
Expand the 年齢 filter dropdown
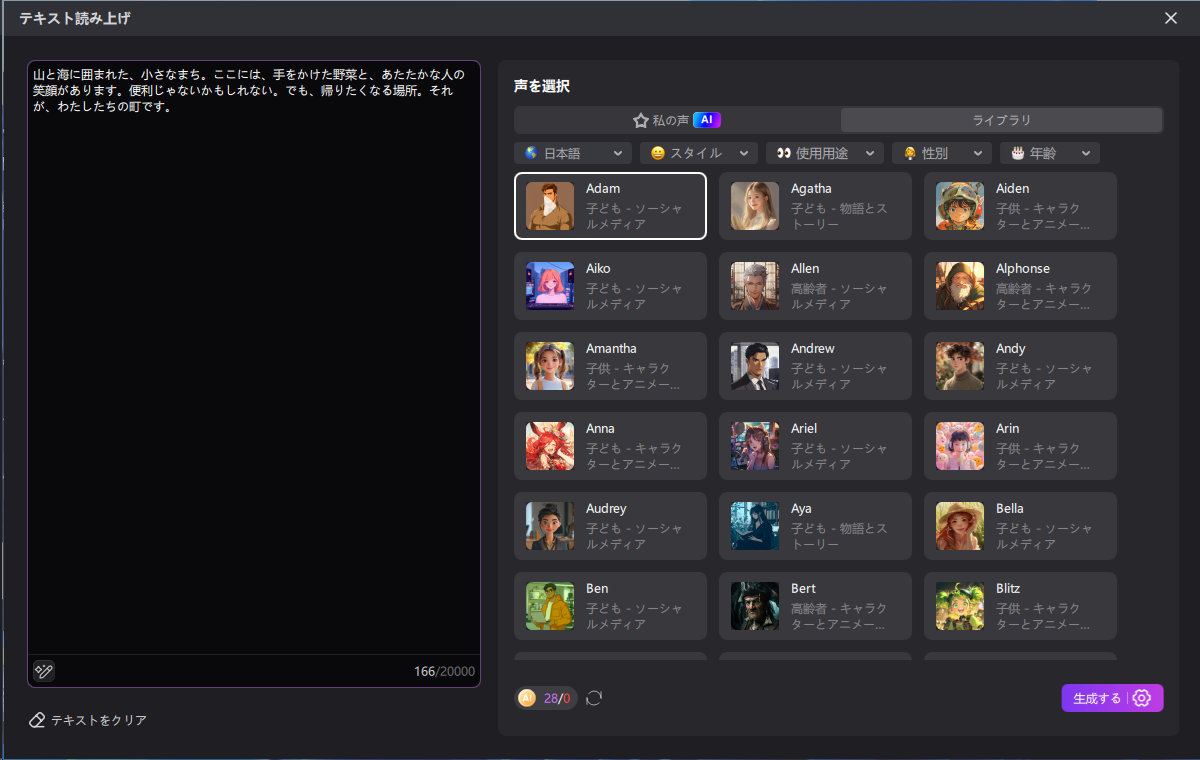tap(1049, 152)
